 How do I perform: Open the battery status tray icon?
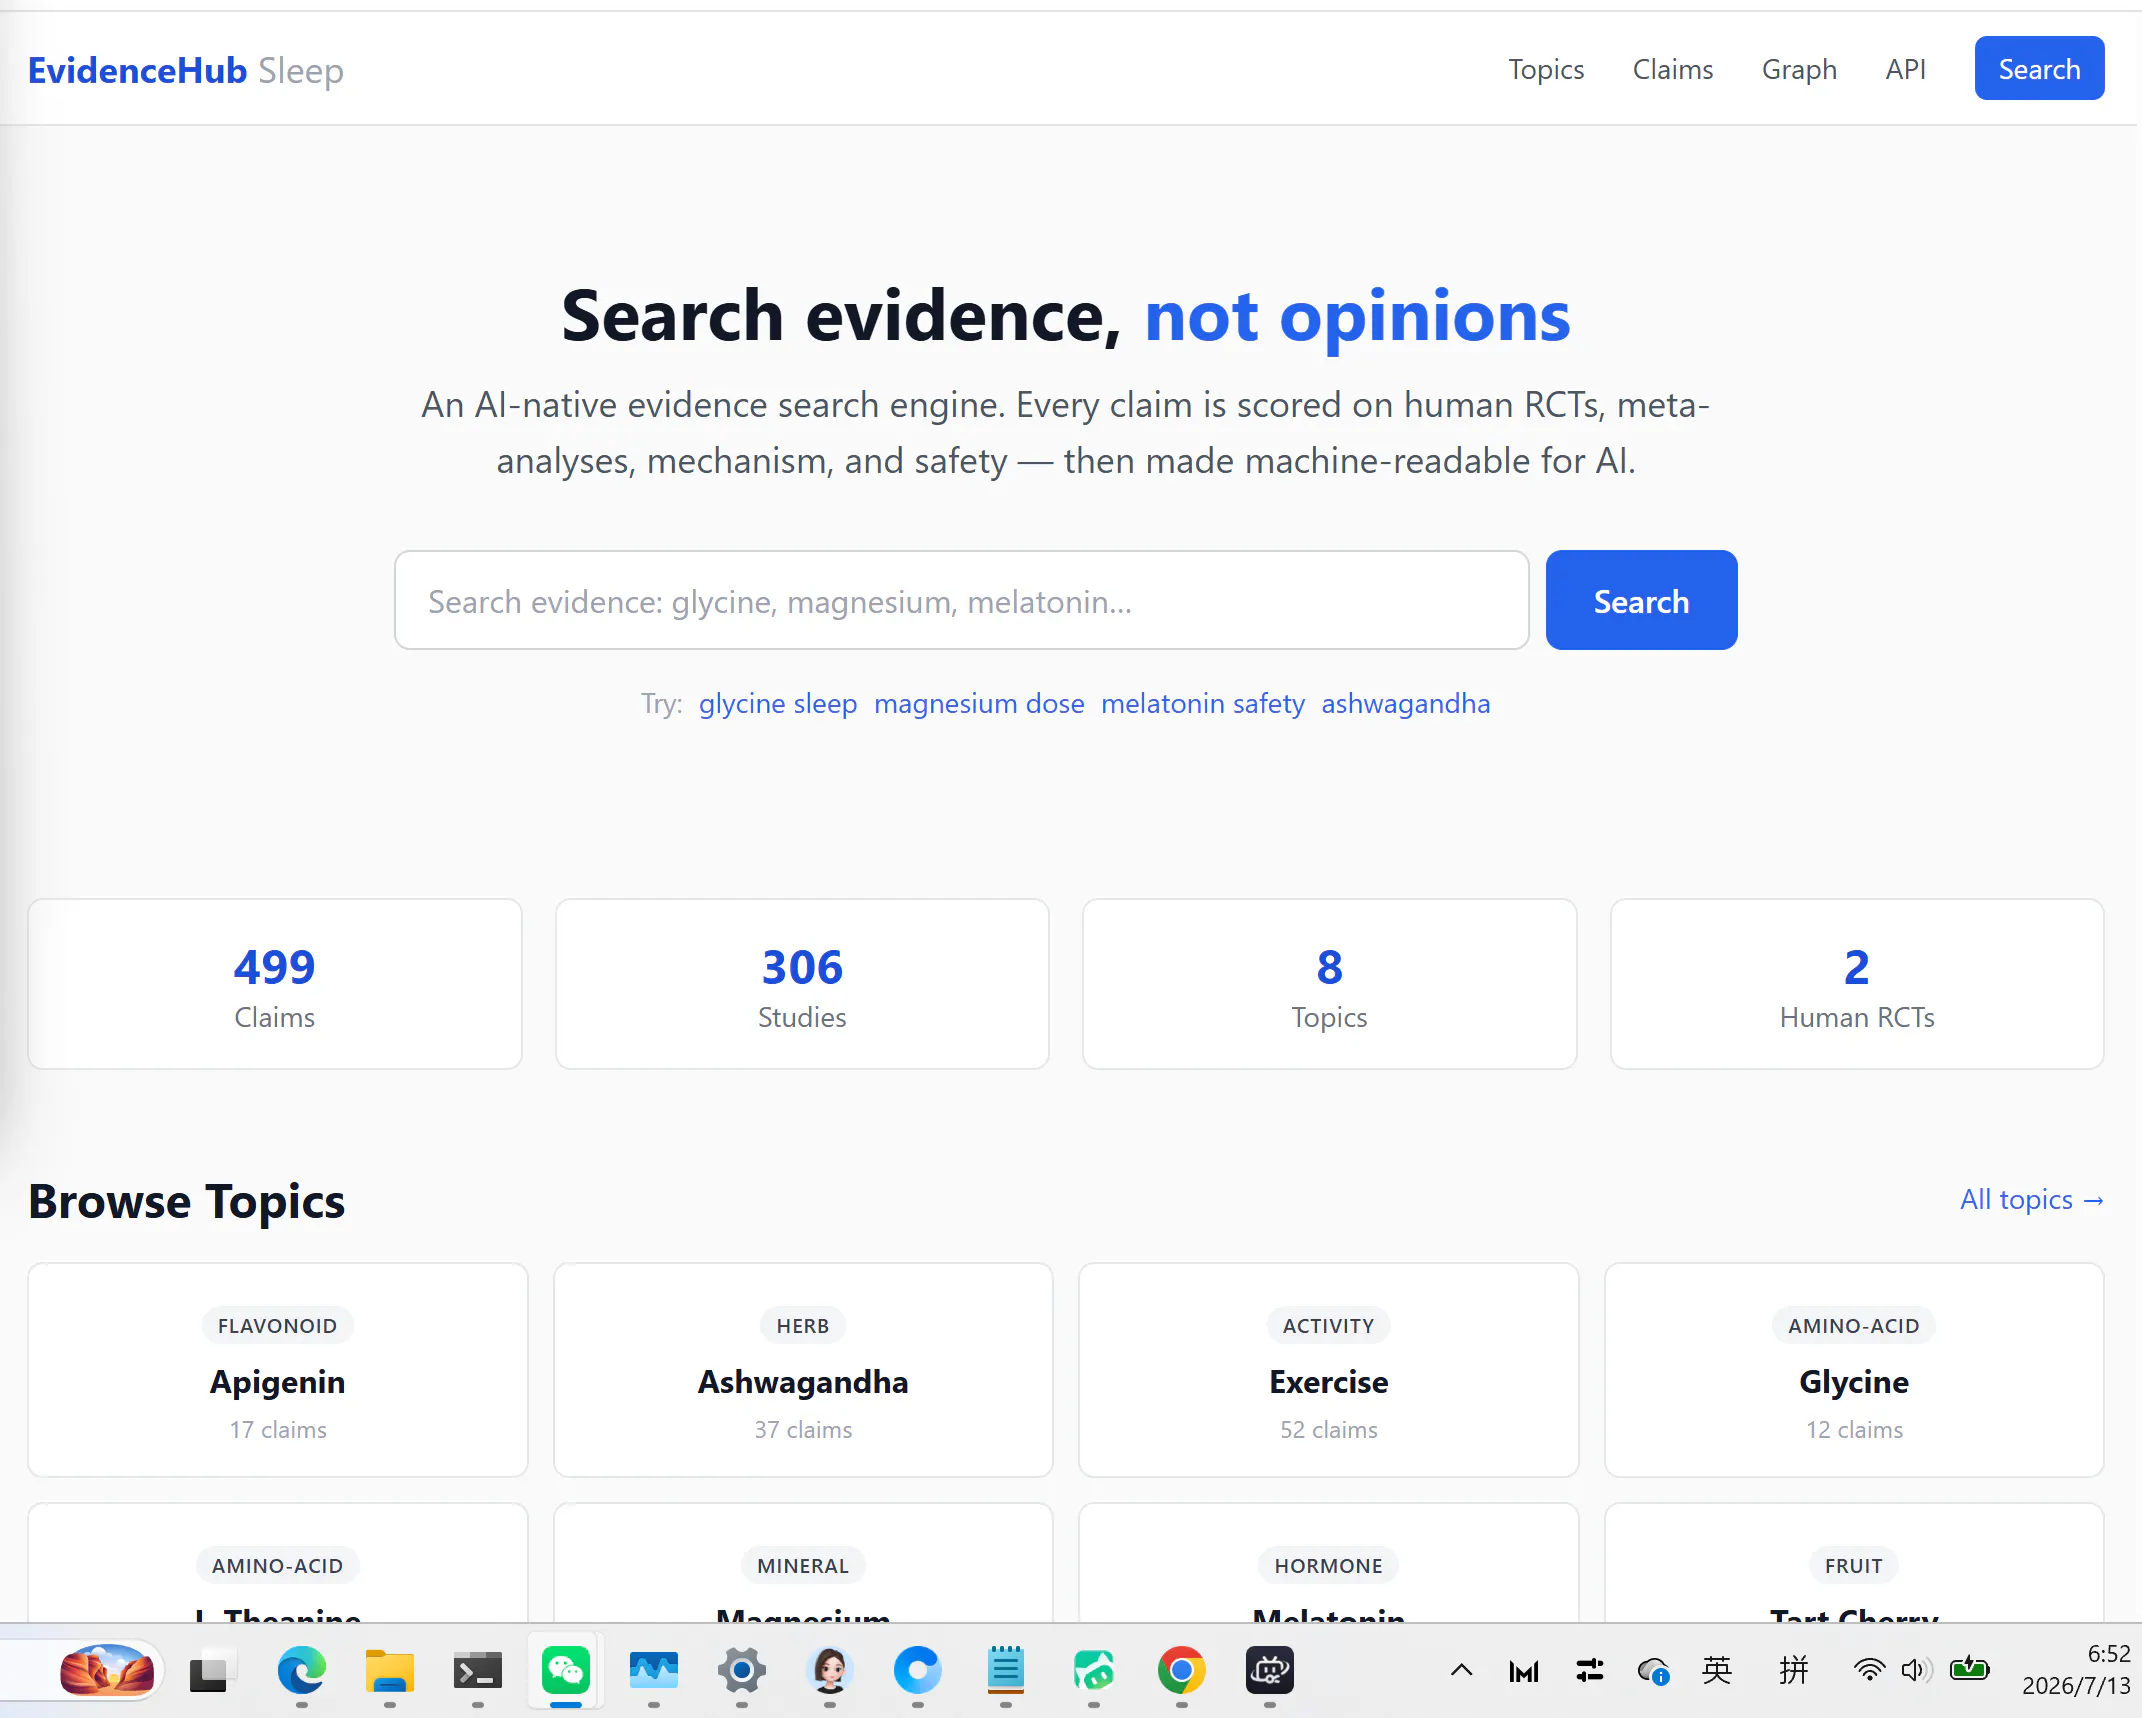coord(1969,1669)
